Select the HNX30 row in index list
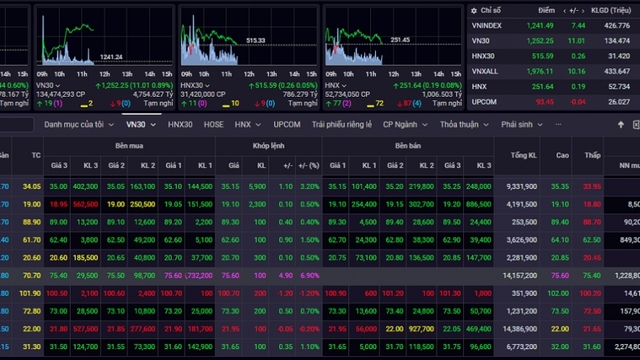 [x=553, y=56]
